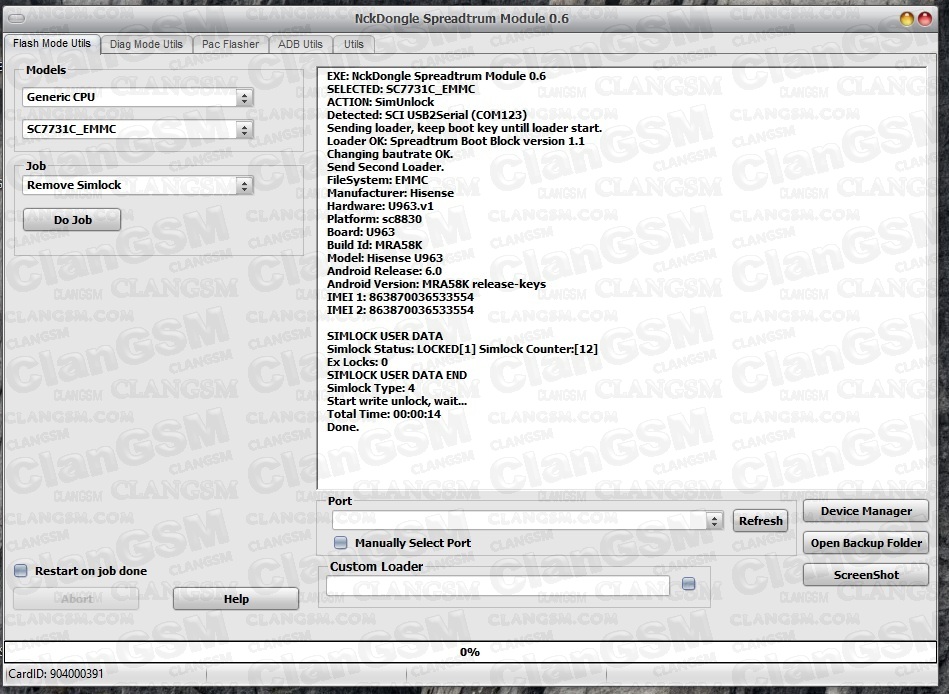Click the Total Time: 00:00:14 line
This screenshot has width=949, height=694.
click(x=384, y=414)
